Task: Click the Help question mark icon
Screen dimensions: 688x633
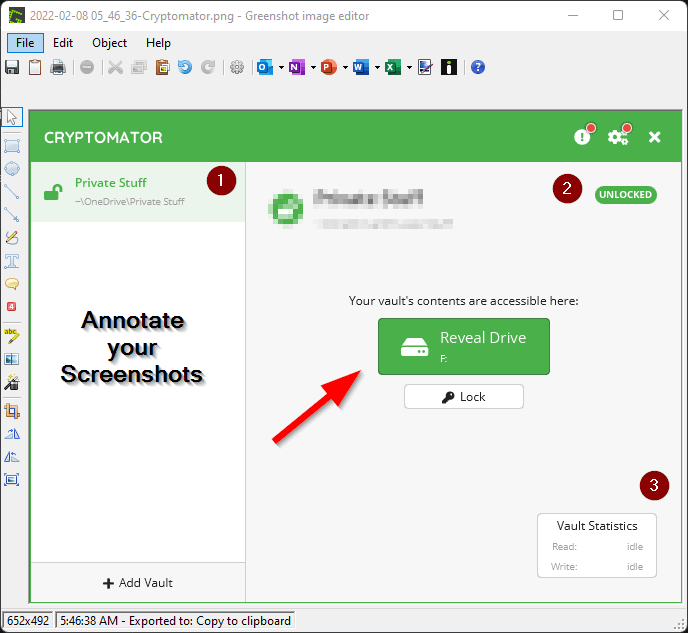Action: click(x=478, y=67)
